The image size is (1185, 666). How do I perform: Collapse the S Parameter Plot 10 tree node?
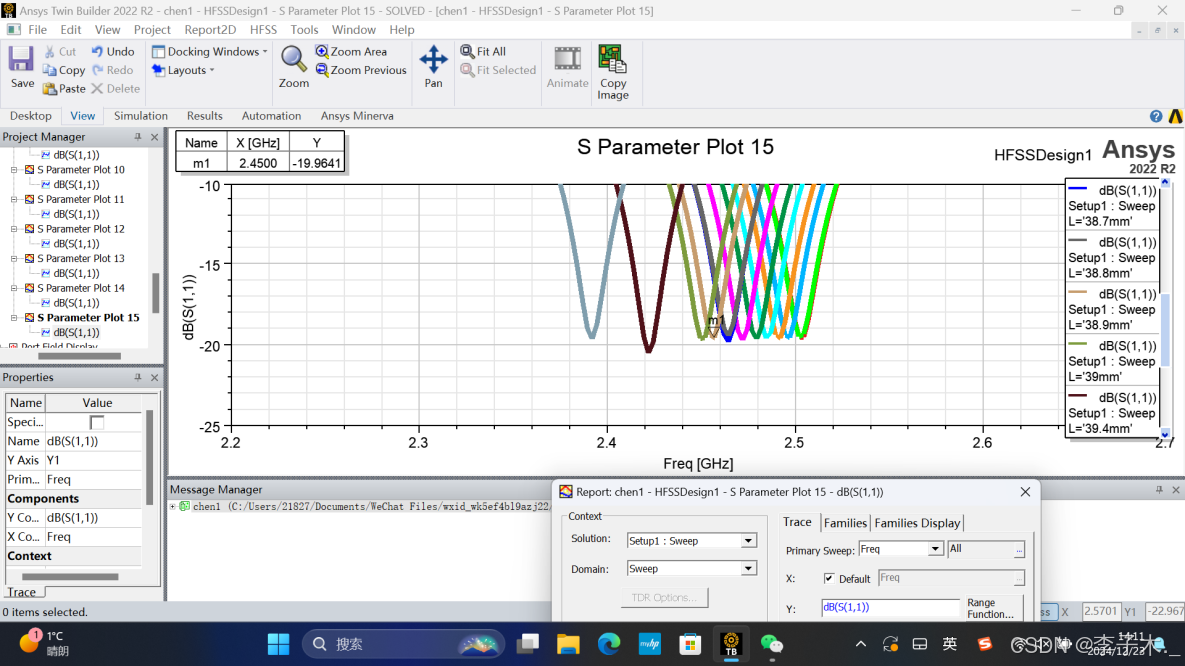[14, 170]
